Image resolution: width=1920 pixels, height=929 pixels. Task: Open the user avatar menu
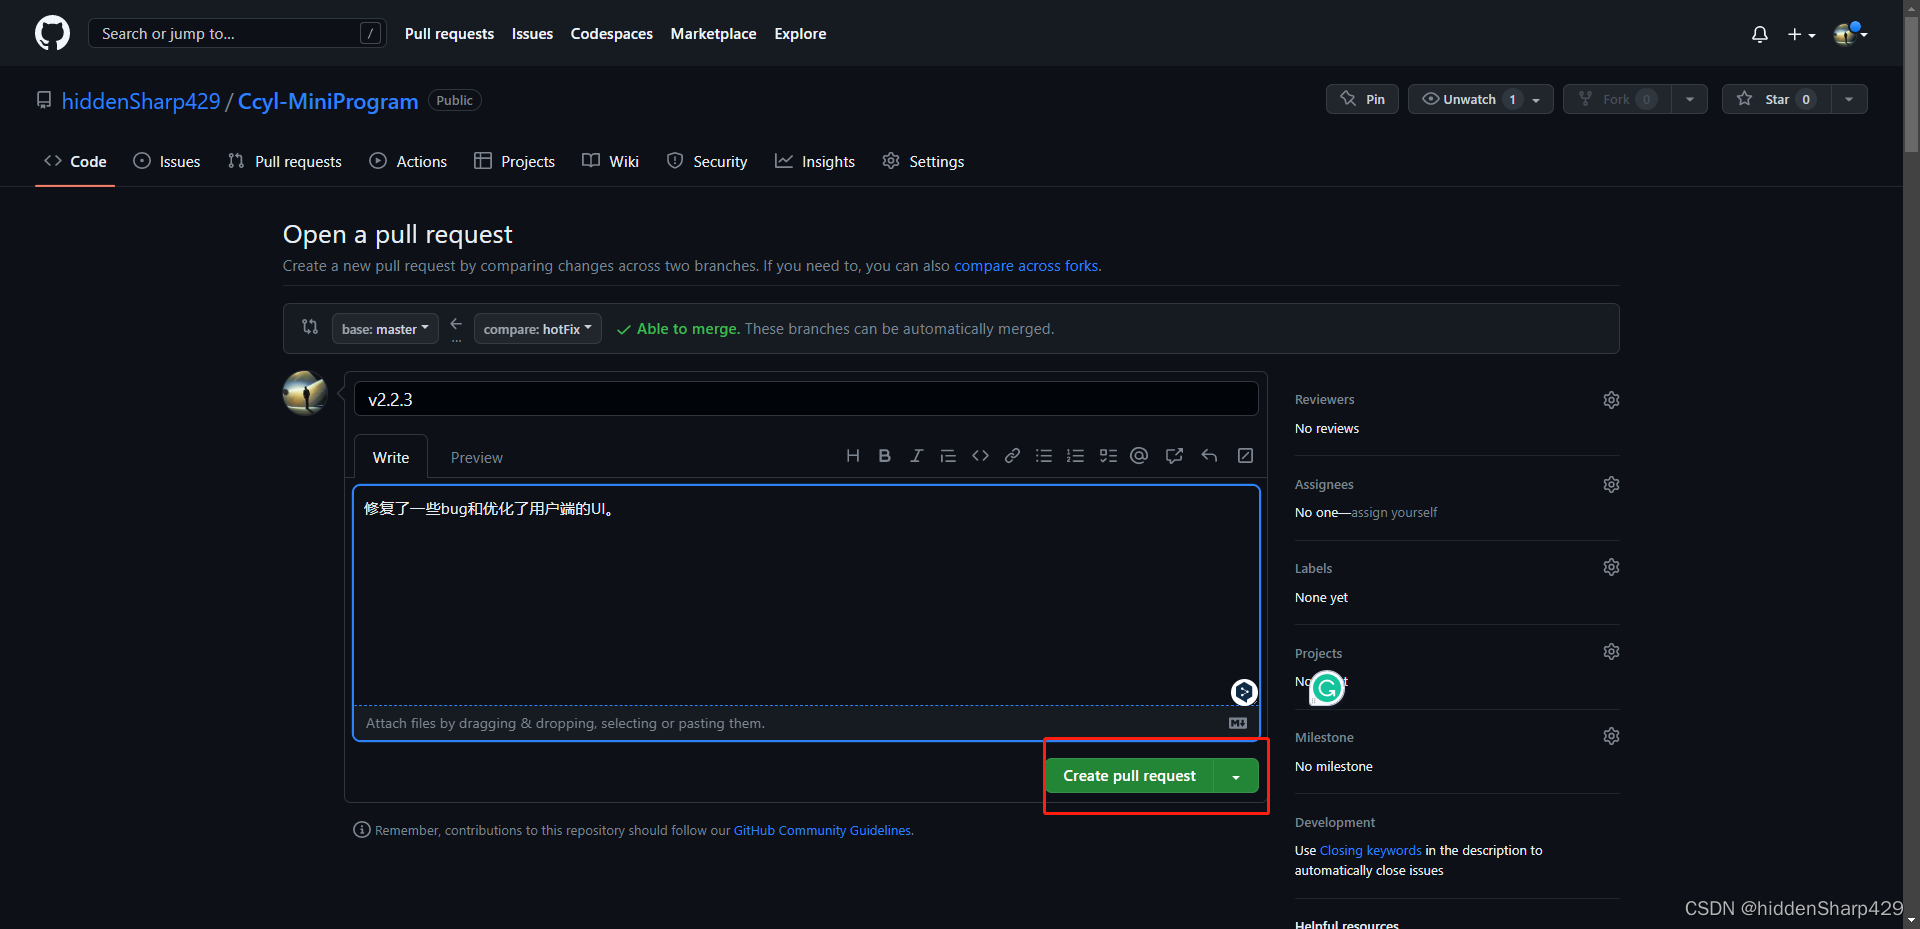1850,34
